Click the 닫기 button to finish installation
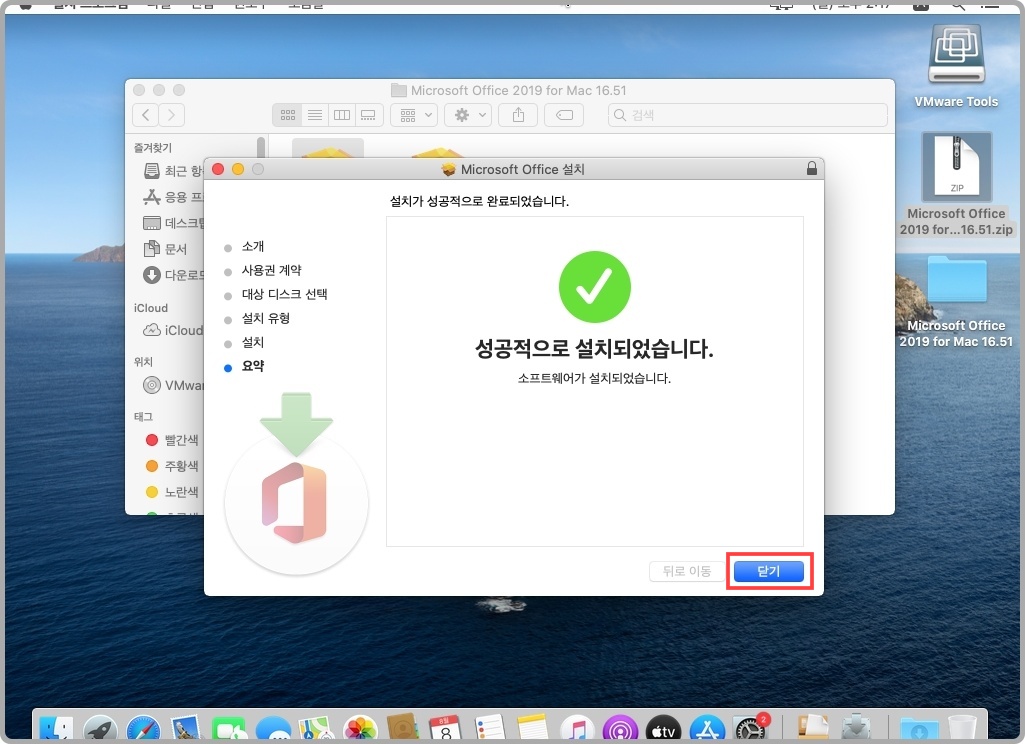Screen dimensions: 1025x744 click(769, 571)
